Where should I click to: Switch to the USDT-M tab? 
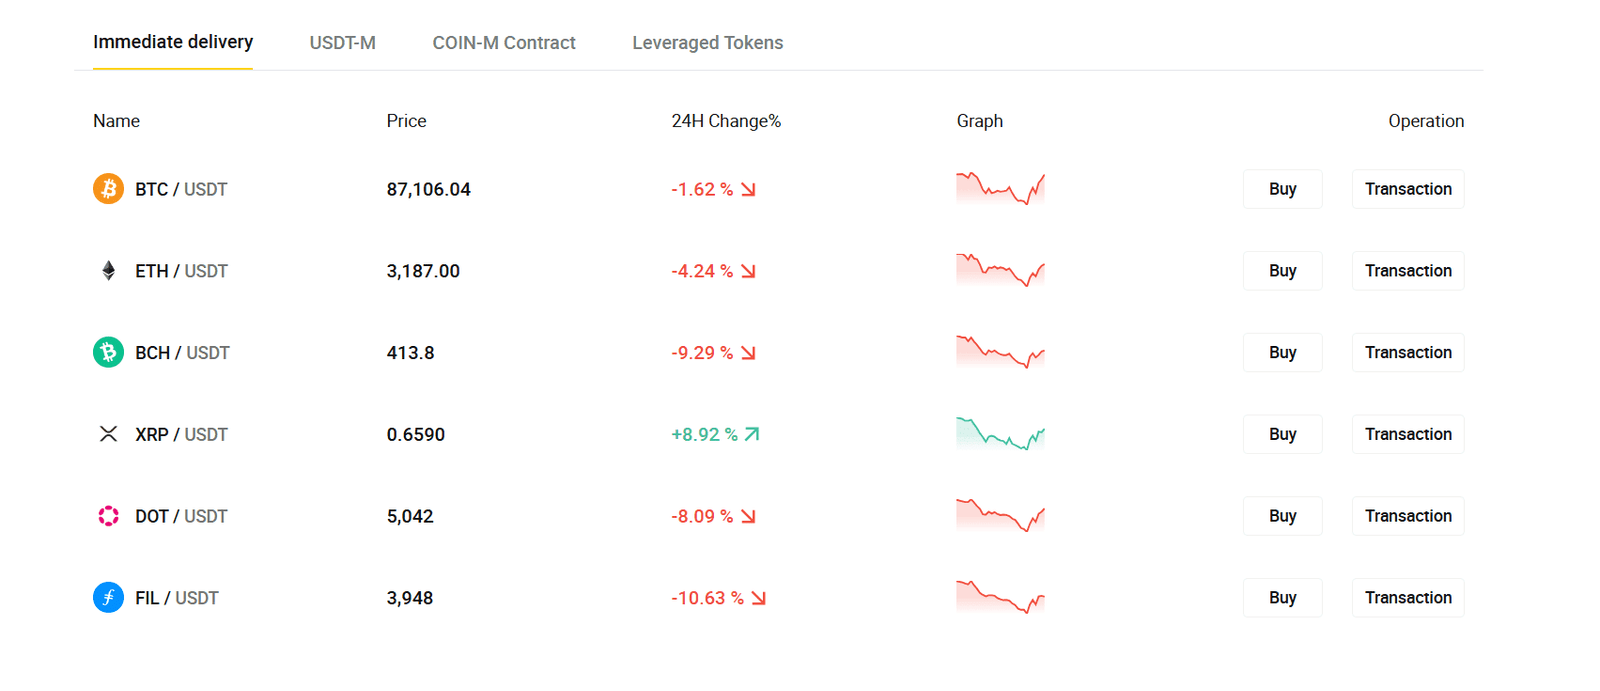pos(342,43)
